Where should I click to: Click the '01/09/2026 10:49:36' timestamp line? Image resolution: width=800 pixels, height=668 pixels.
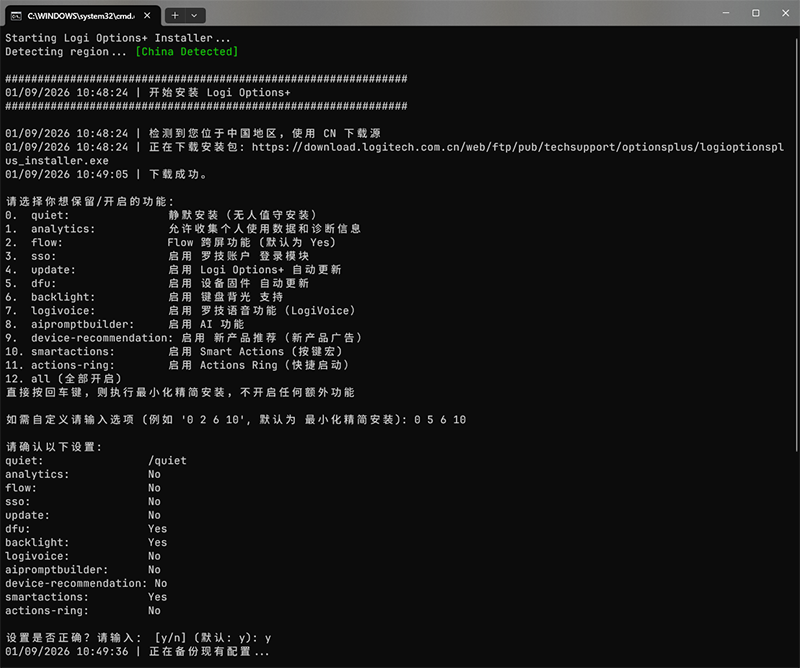point(137,652)
